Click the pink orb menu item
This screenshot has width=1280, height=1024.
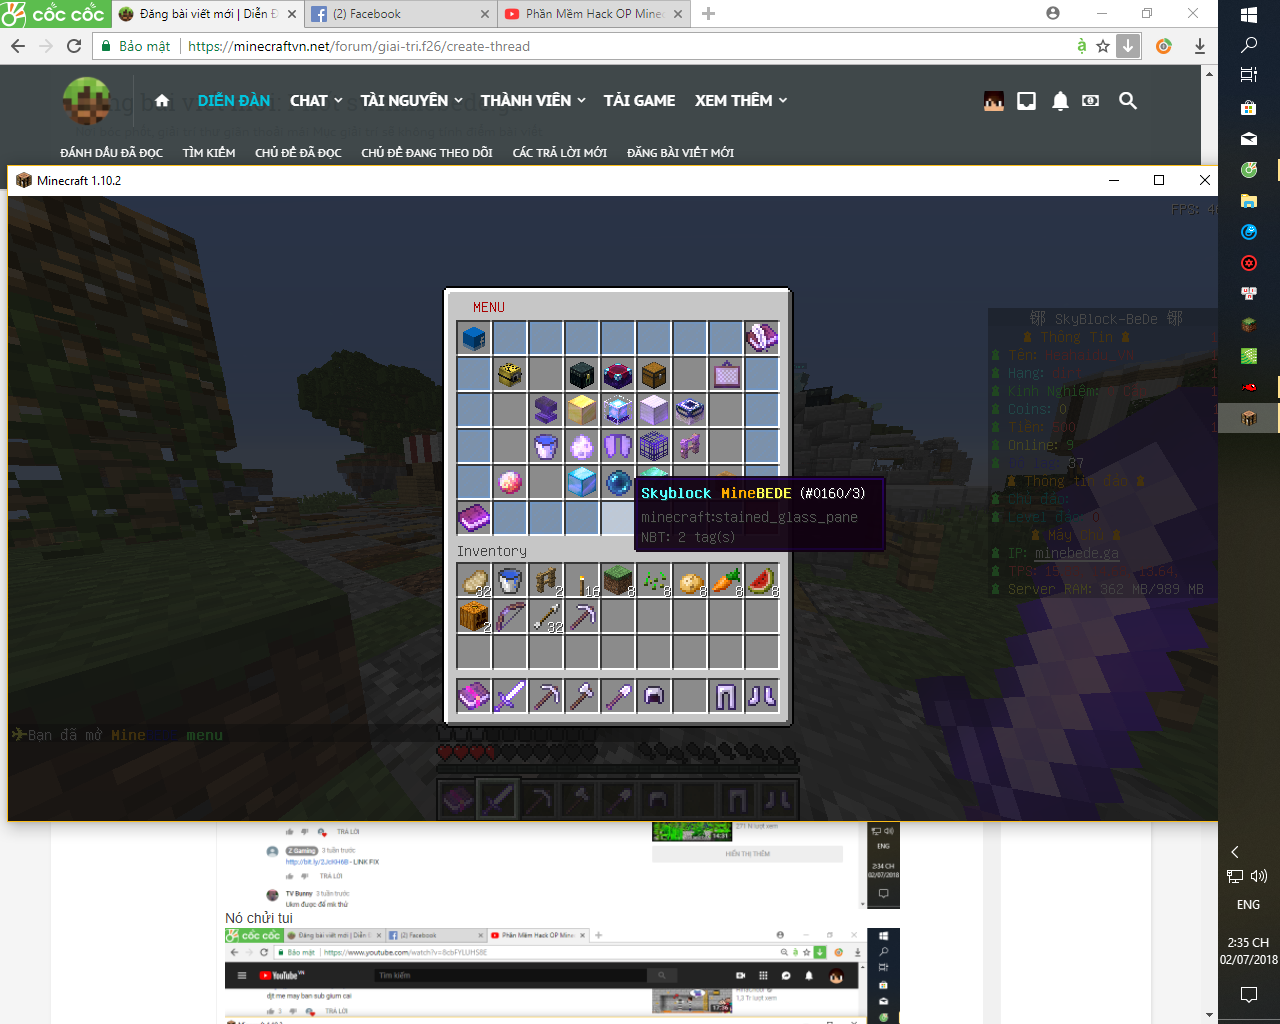pyautogui.click(x=510, y=482)
